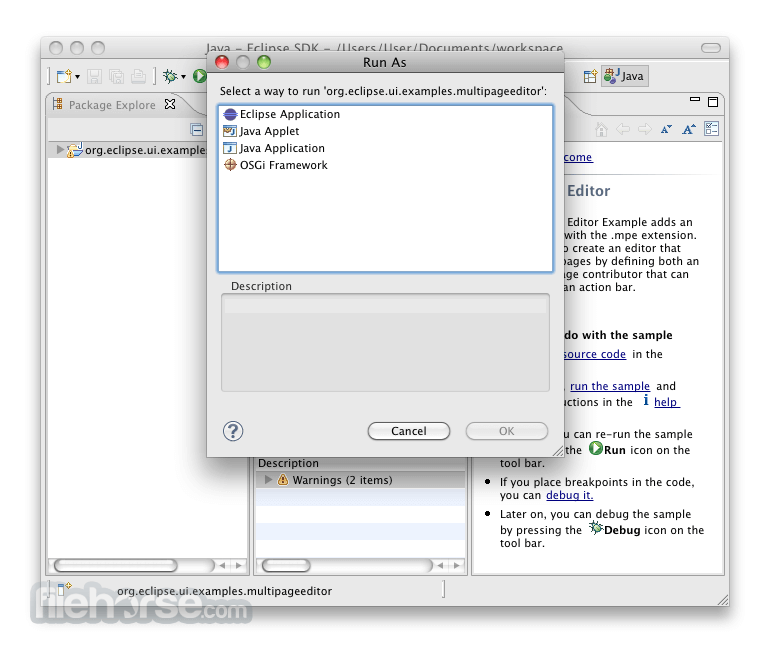Click Package Explorer horizontal scrollbar thumb
The width and height of the screenshot is (768, 654).
[x=116, y=565]
